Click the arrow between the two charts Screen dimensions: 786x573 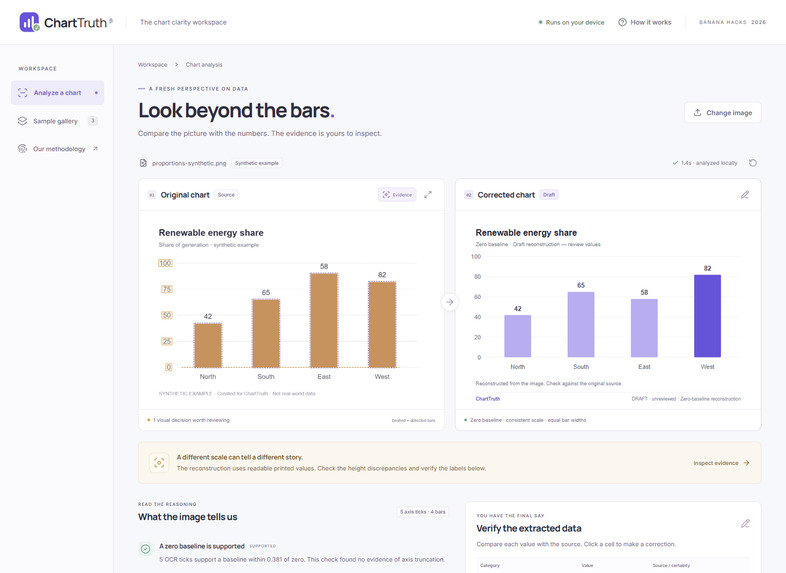pos(450,302)
